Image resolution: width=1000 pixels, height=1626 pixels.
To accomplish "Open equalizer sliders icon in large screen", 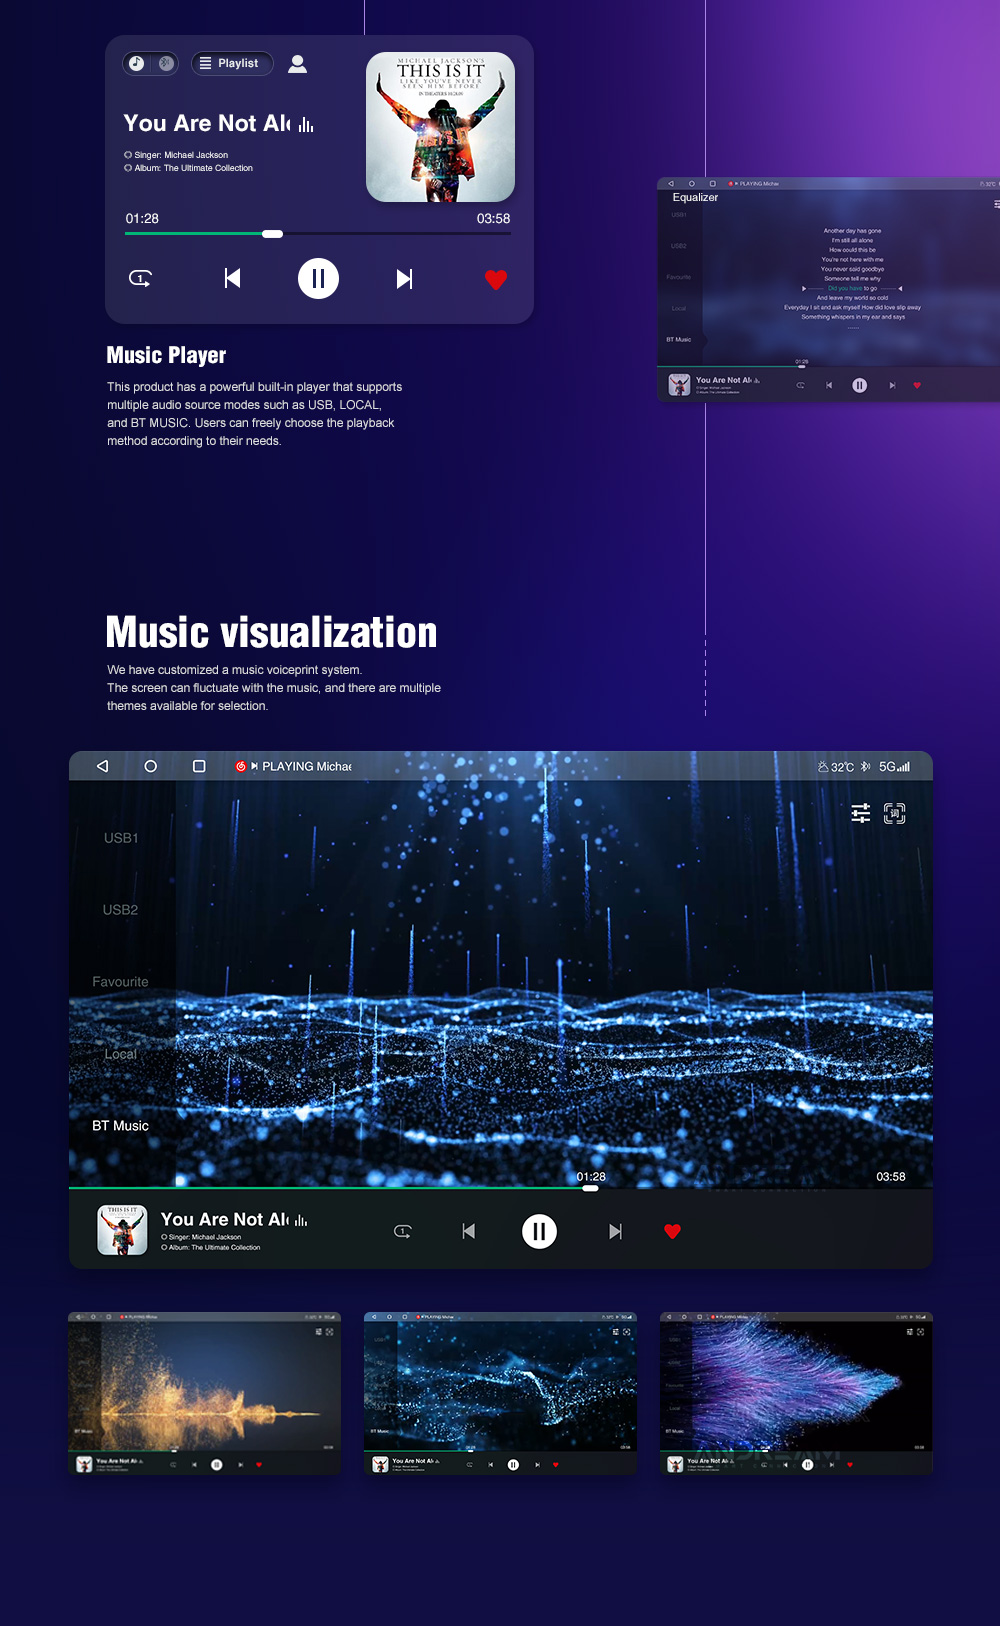I will pos(860,813).
